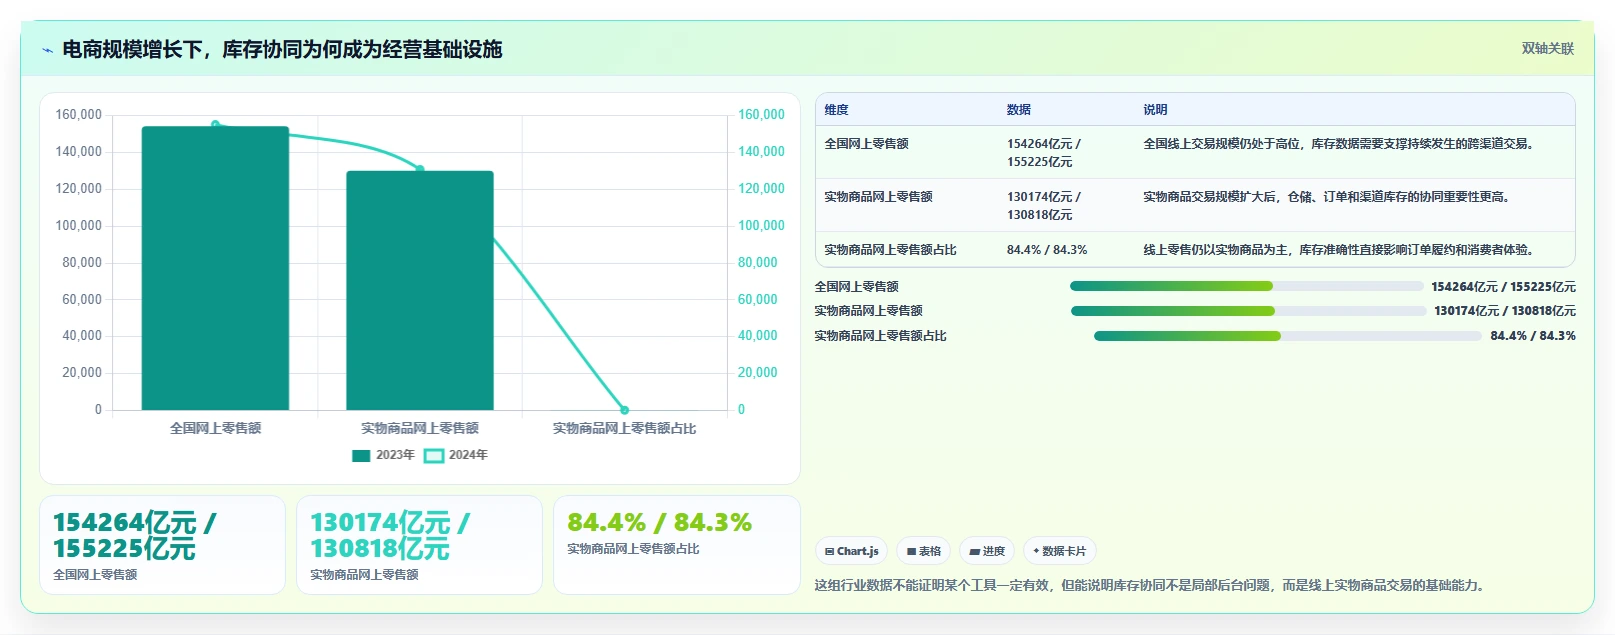Image resolution: width=1615 pixels, height=635 pixels.
Task: Click the 154264亿元 / 155225亿元 data card
Action: pyautogui.click(x=162, y=545)
